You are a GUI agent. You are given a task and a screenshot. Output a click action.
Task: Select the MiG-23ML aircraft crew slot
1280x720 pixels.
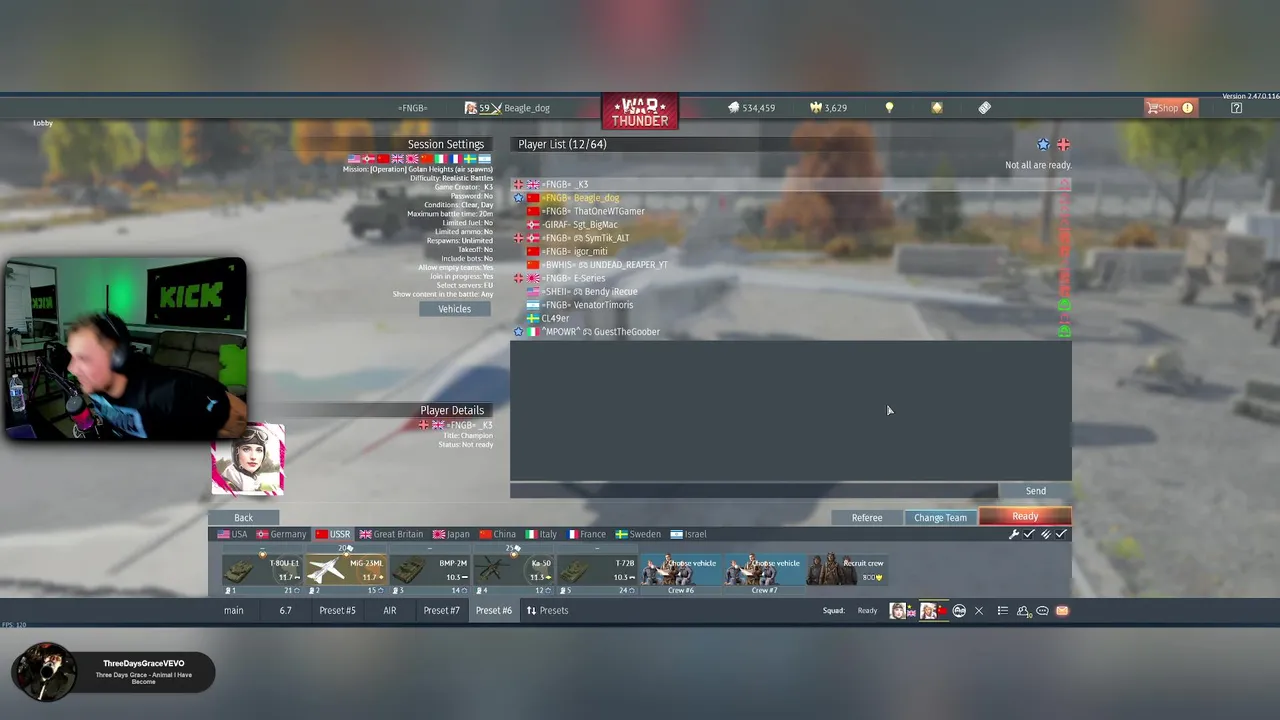(346, 571)
